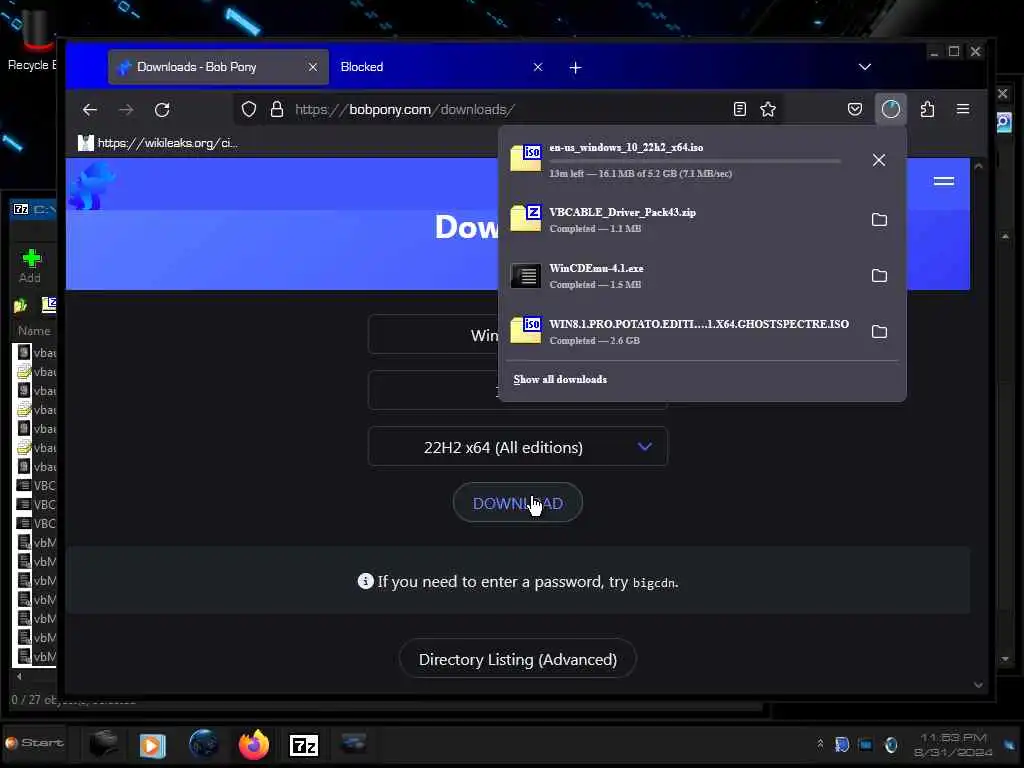The width and height of the screenshot is (1024, 768).
Task: Select the Downloads - Bob Pony tab
Action: click(218, 67)
